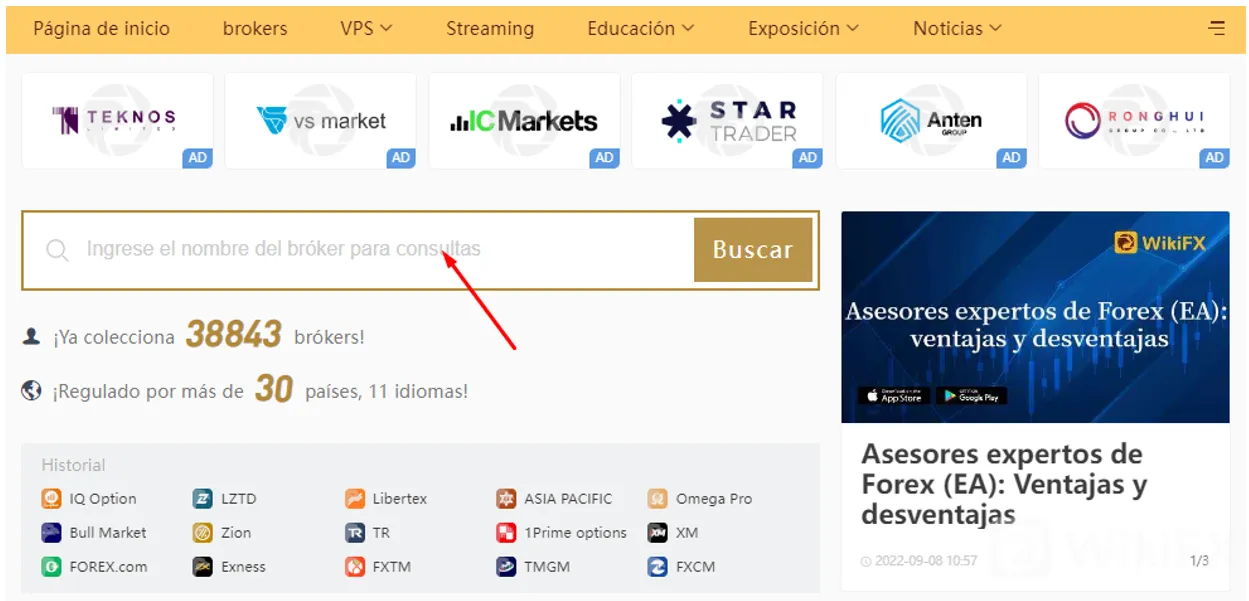This screenshot has width=1249, height=601.
Task: Open the Zion broker icon
Action: click(203, 532)
